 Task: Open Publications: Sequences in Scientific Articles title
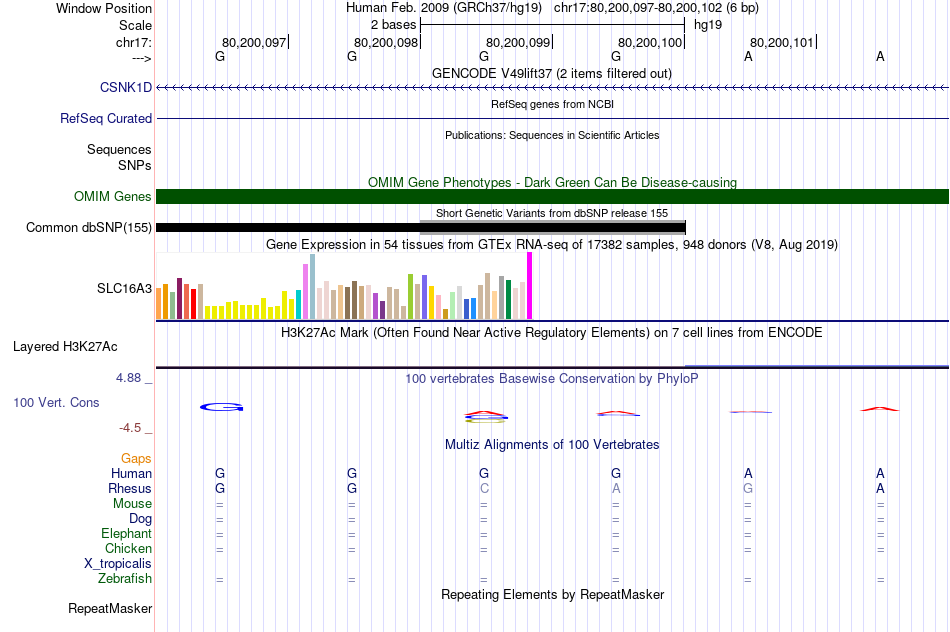click(x=552, y=135)
